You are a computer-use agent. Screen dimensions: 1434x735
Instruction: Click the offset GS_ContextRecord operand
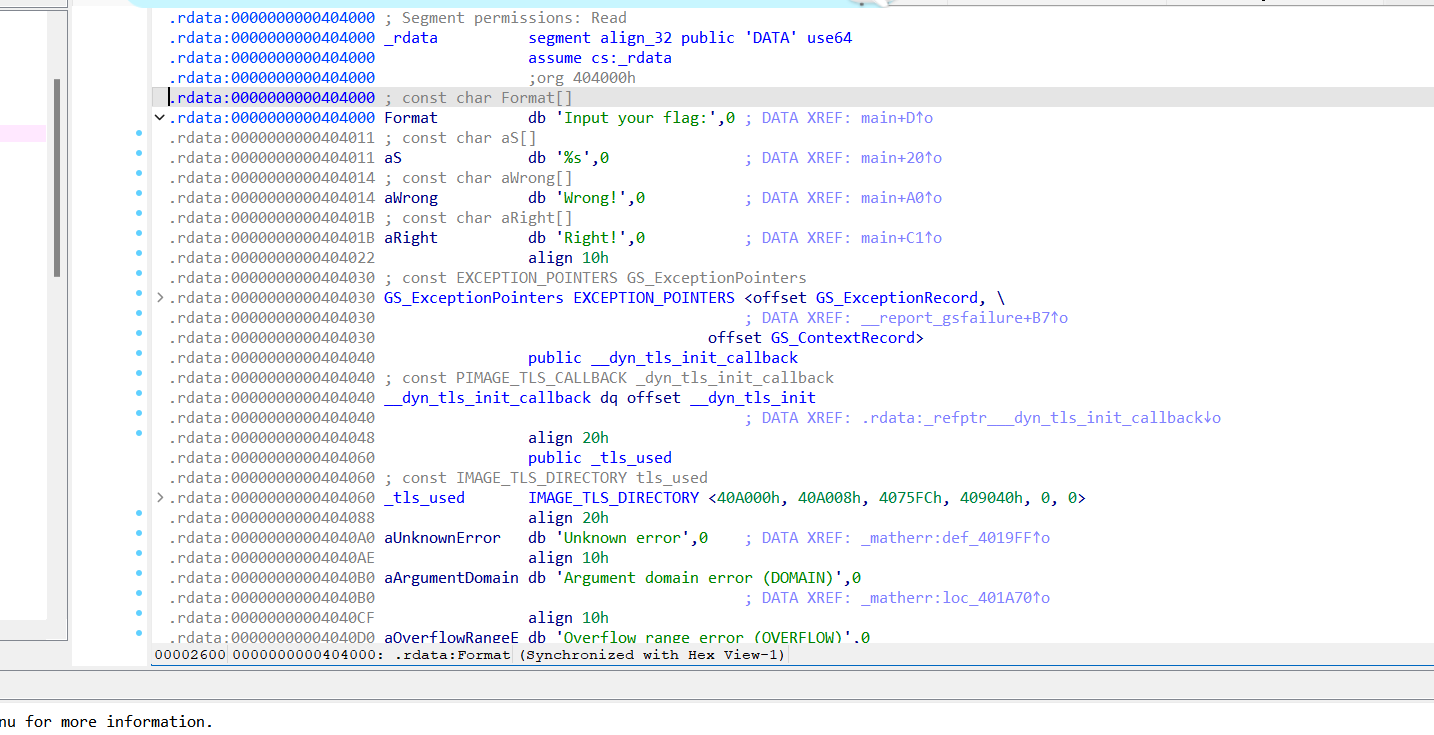click(811, 338)
